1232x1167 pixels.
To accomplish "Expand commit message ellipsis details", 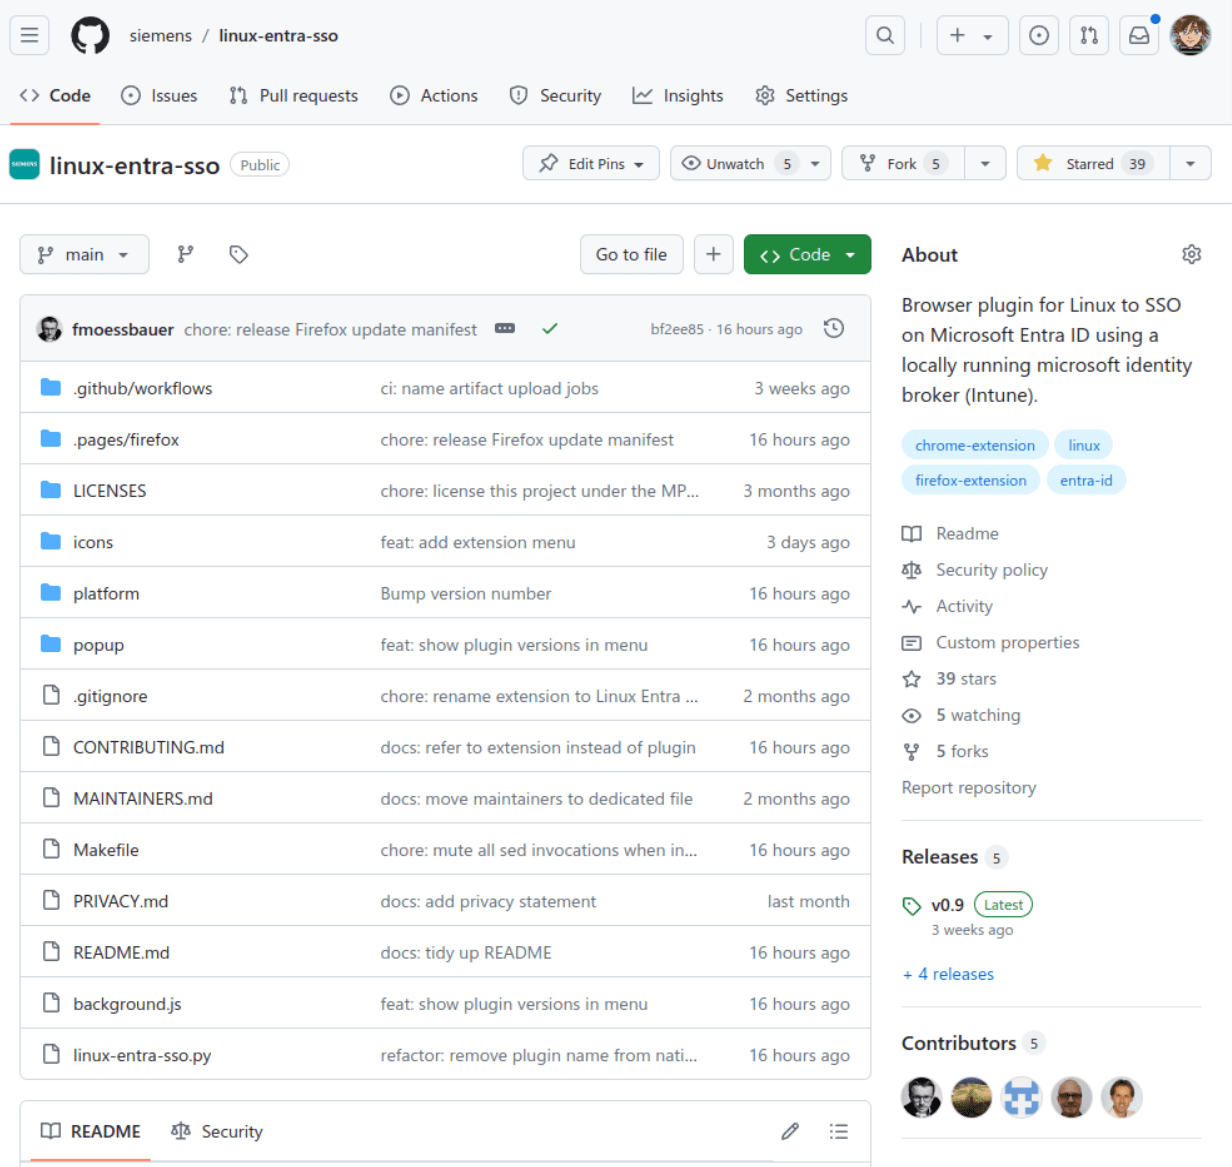I will pyautogui.click(x=505, y=329).
